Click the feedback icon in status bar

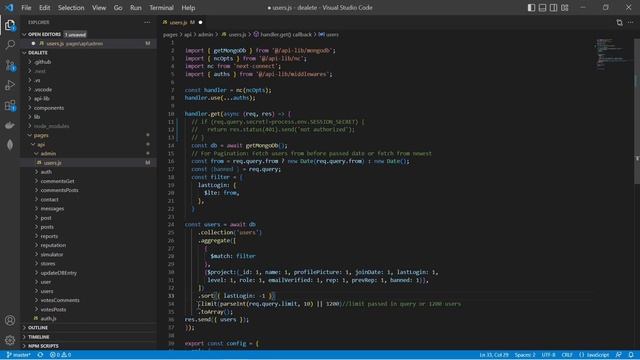[x=619, y=355]
